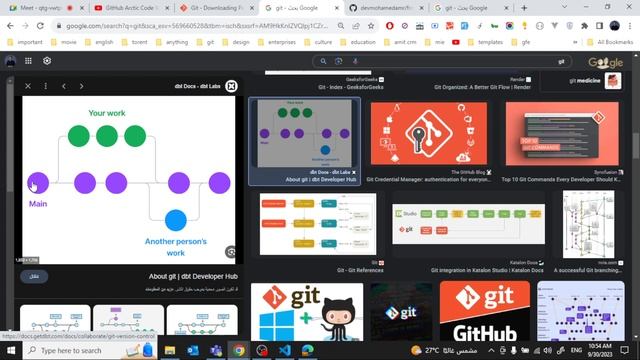Viewport: 640px width, 360px height.
Task: Open the 'education' bookmarks folder
Action: coord(358,42)
